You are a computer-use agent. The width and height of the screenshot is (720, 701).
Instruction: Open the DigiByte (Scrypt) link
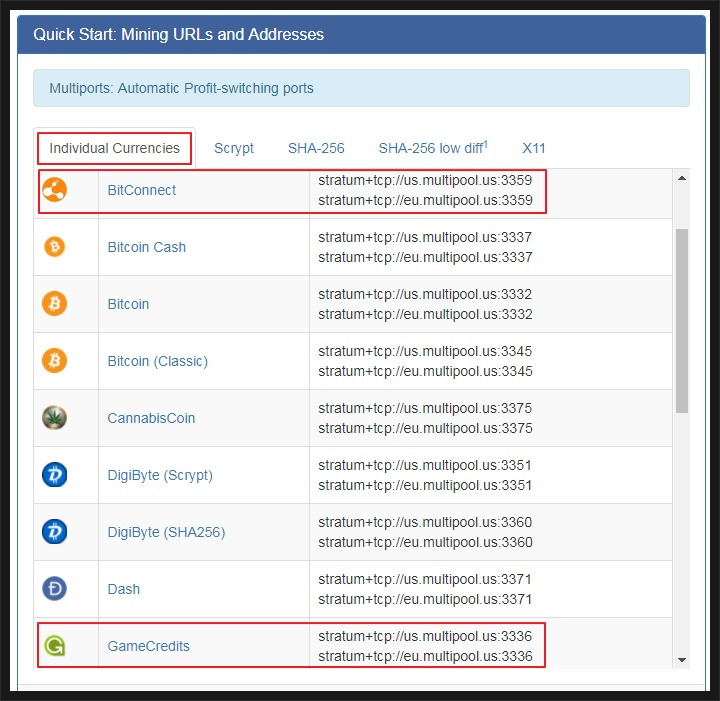coord(160,475)
